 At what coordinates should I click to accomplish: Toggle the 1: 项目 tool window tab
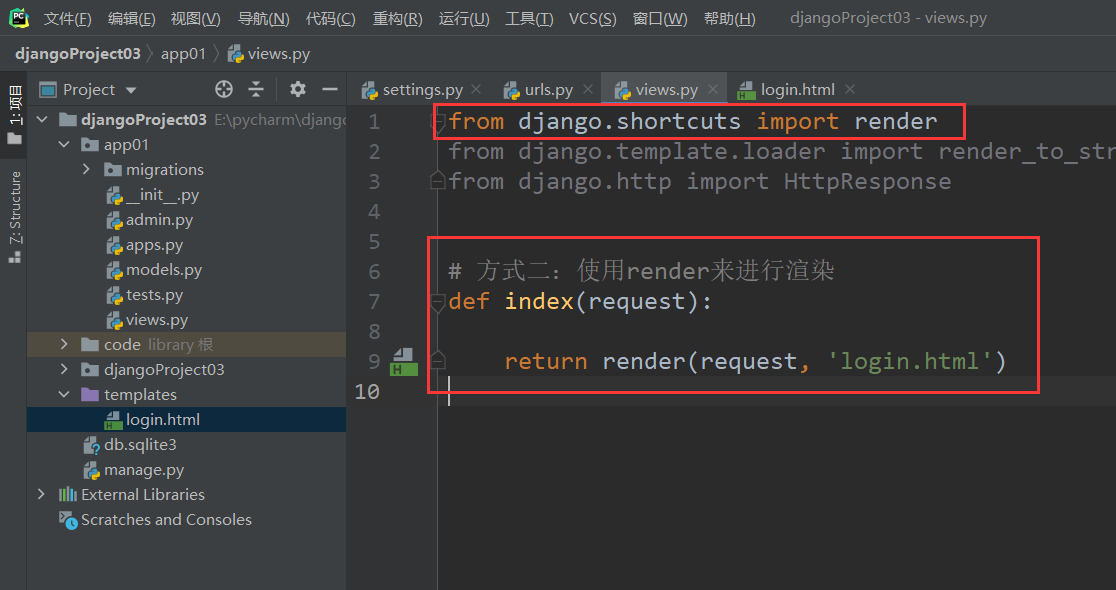tap(14, 114)
